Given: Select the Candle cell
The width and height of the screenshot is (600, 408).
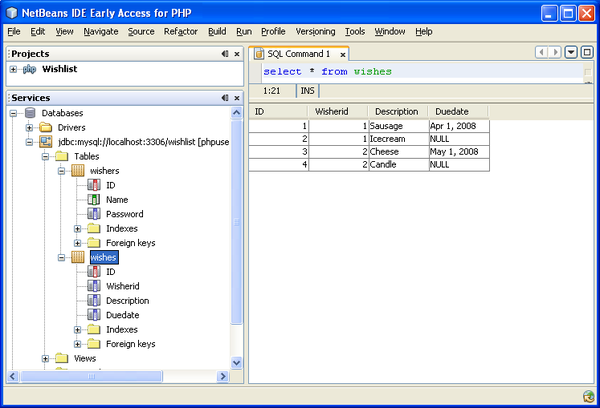Looking at the screenshot, I should coord(399,165).
